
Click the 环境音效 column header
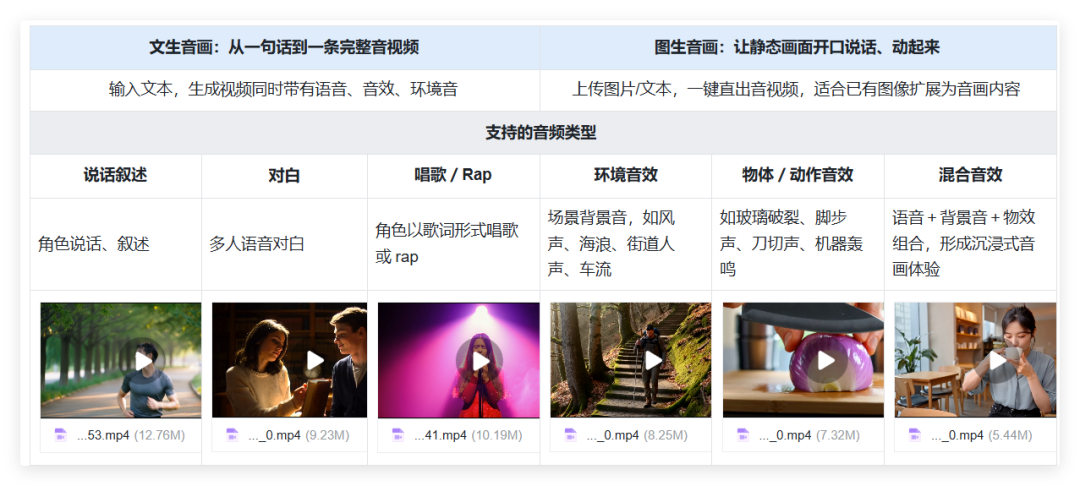point(625,176)
